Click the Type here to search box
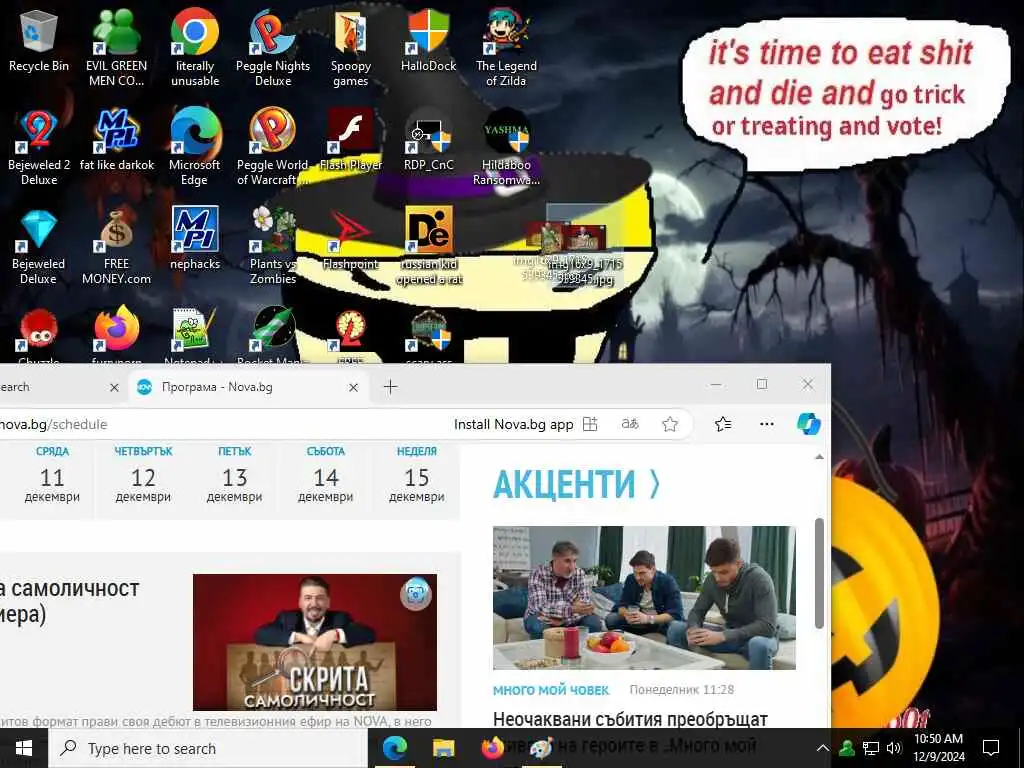 point(208,748)
